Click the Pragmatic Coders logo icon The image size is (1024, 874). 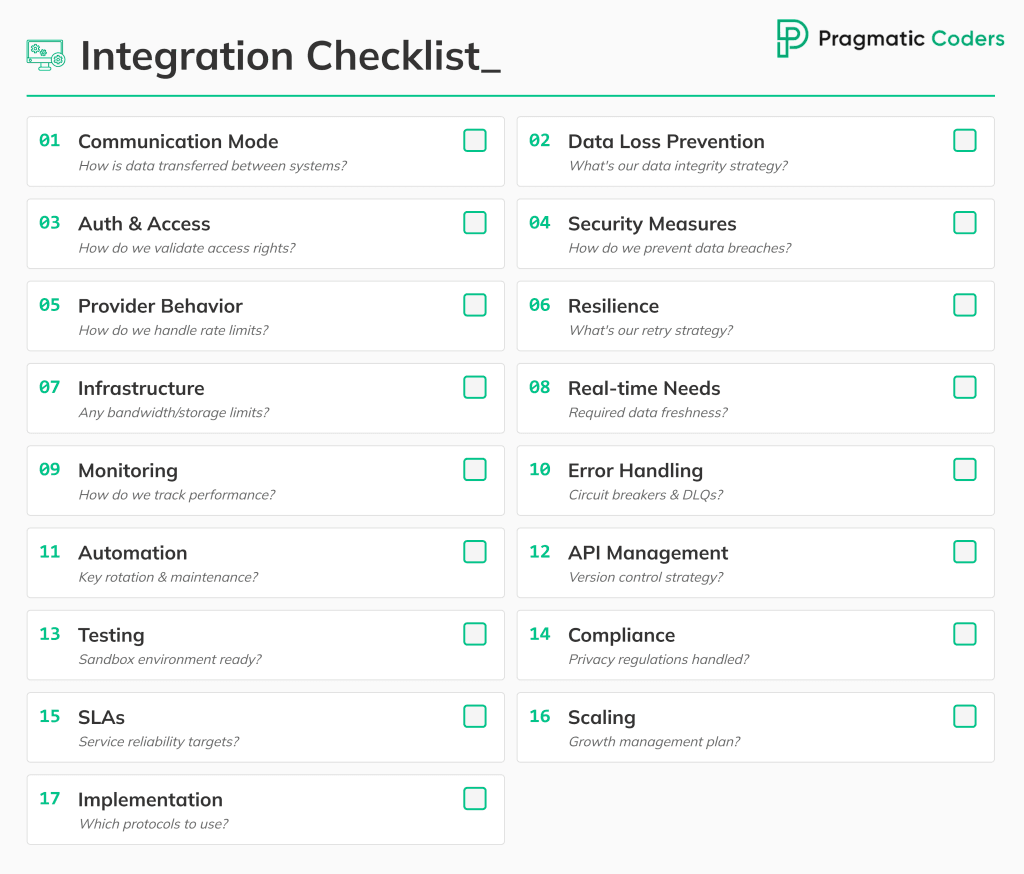coord(792,39)
